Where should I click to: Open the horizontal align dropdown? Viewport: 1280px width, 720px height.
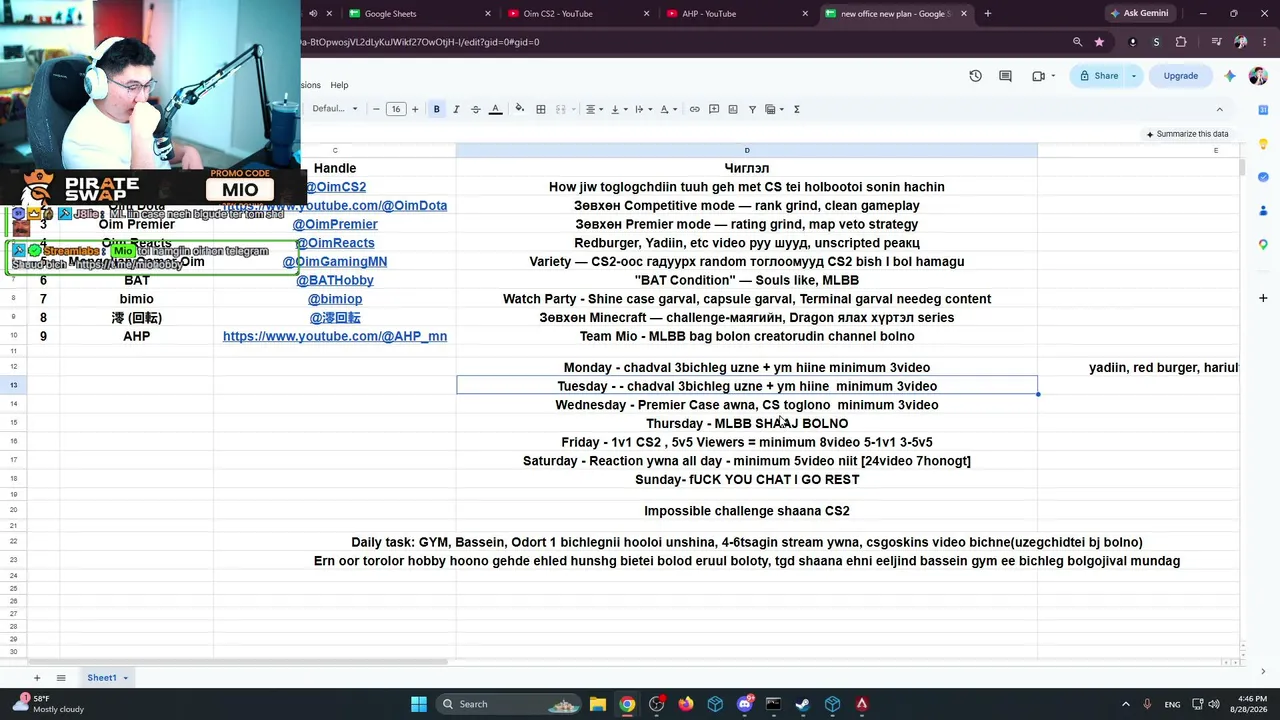coord(593,109)
